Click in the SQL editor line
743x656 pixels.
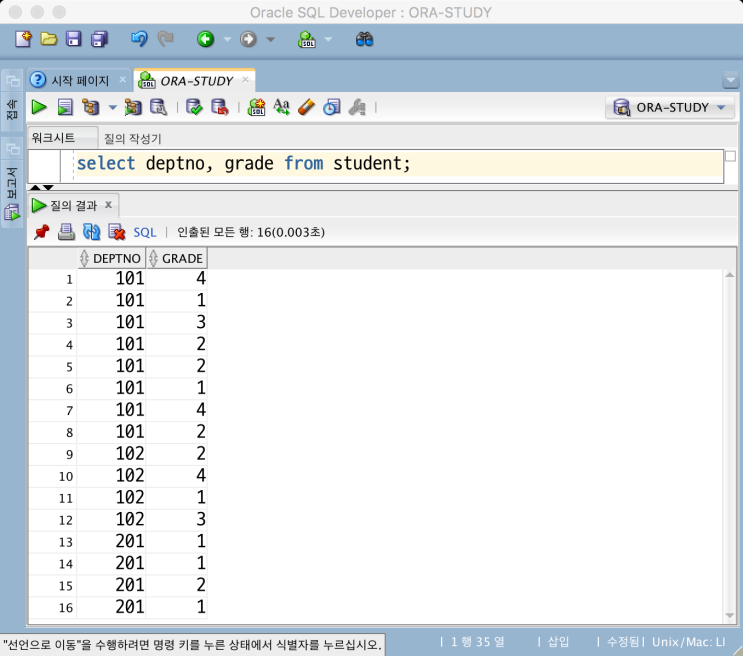coord(399,164)
